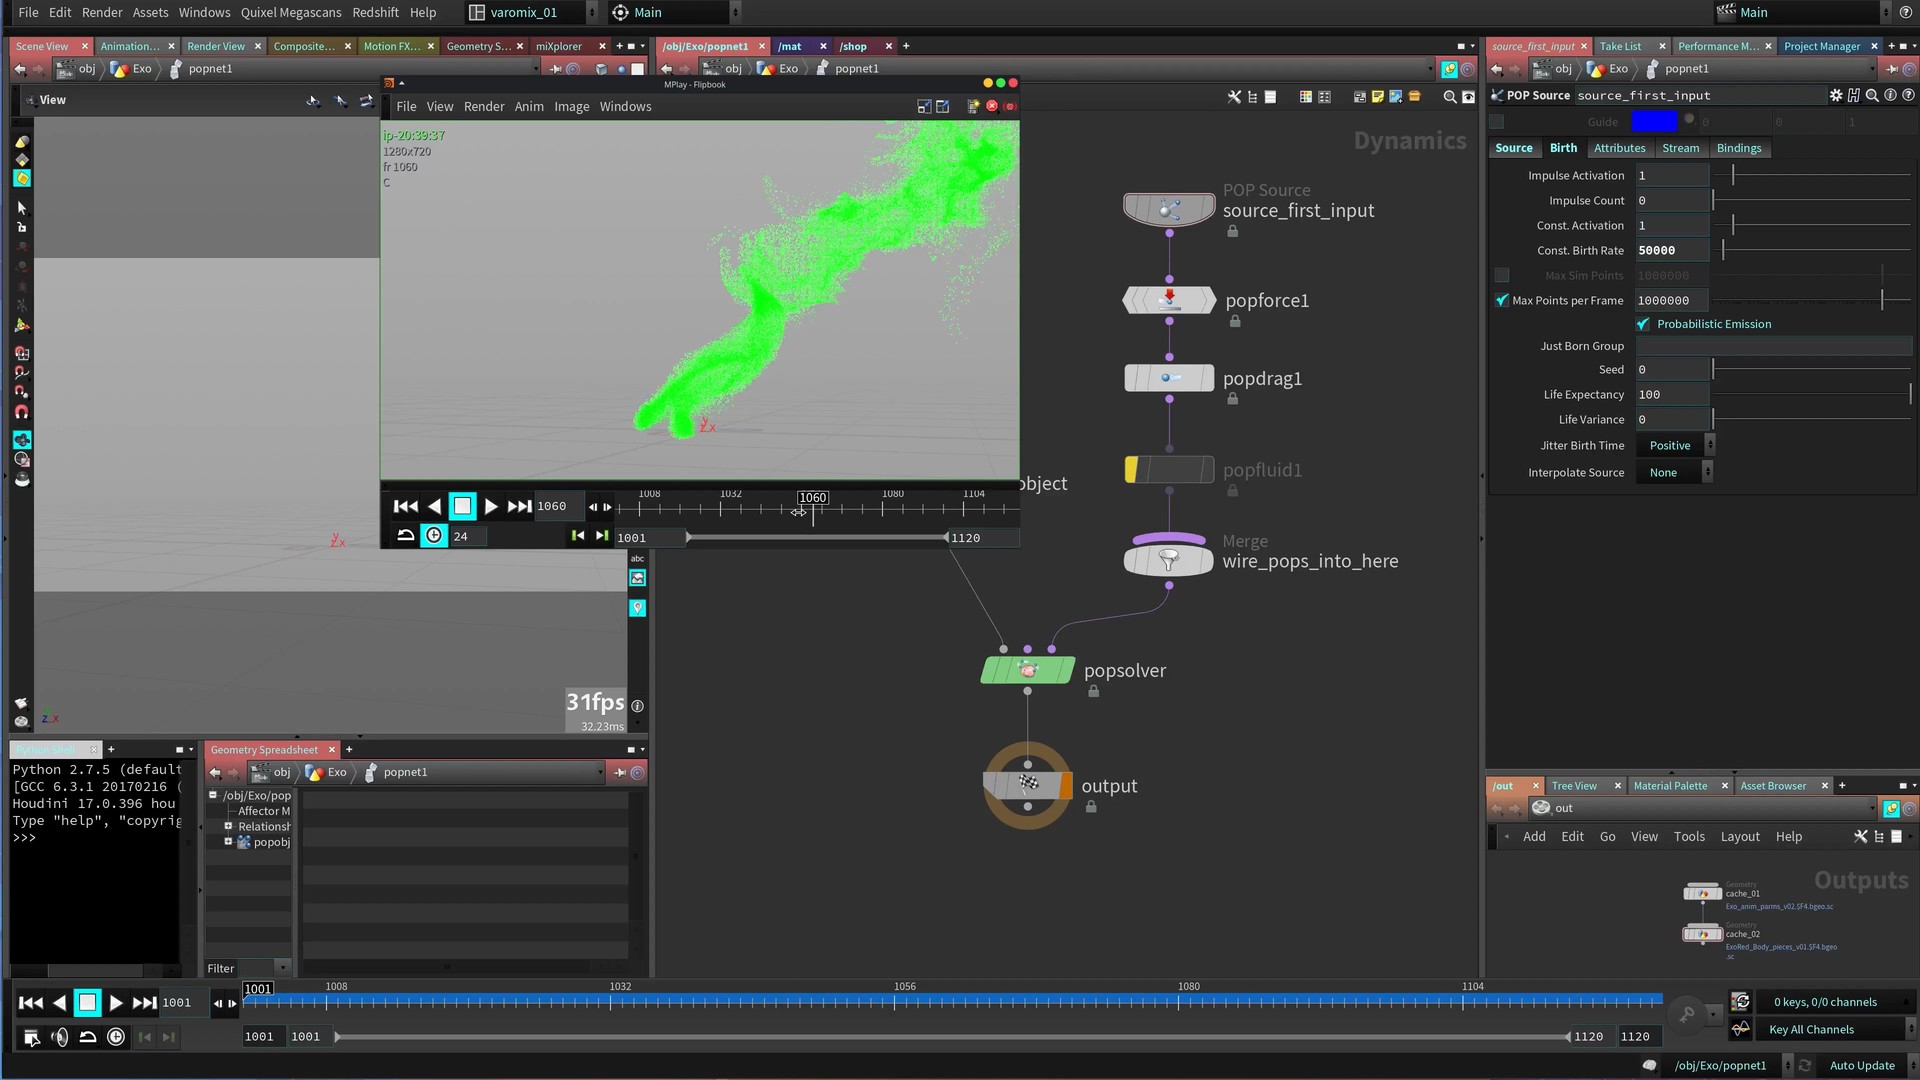
Task: Switch to the Attributes tab of the POP Source
Action: [x=1619, y=148]
